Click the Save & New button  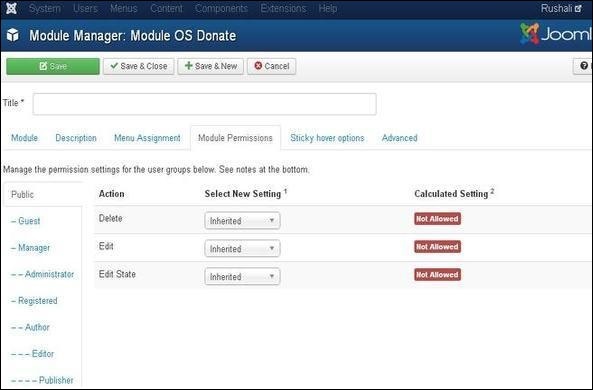pyautogui.click(x=211, y=66)
